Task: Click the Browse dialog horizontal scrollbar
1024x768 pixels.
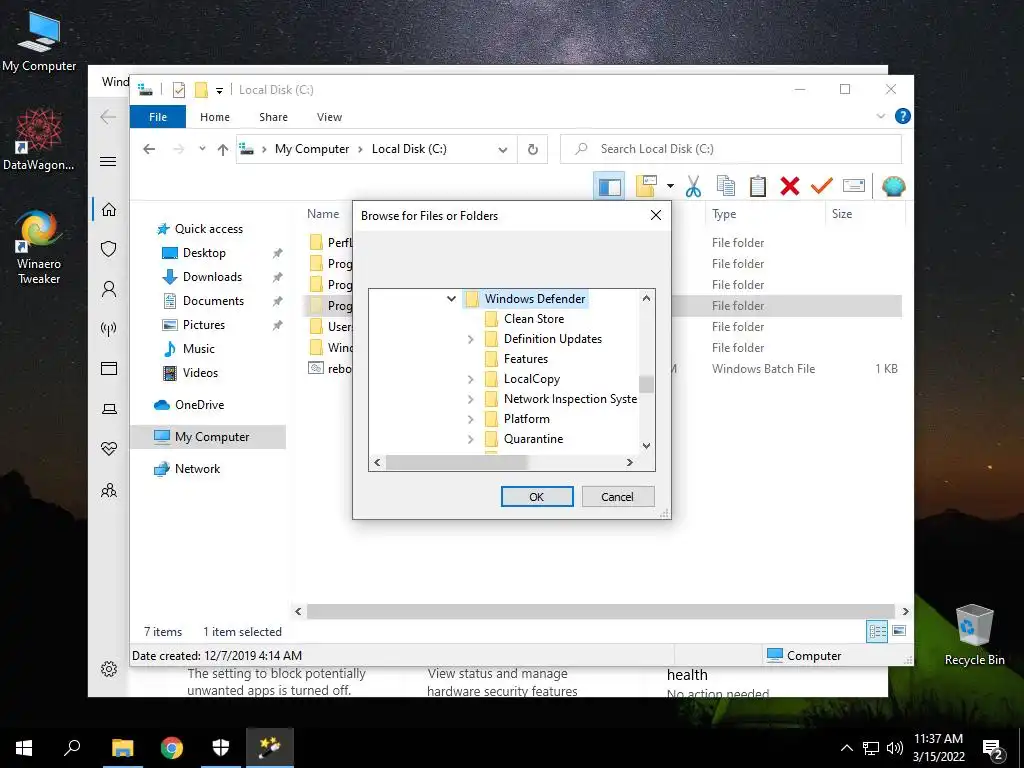Action: (x=456, y=462)
